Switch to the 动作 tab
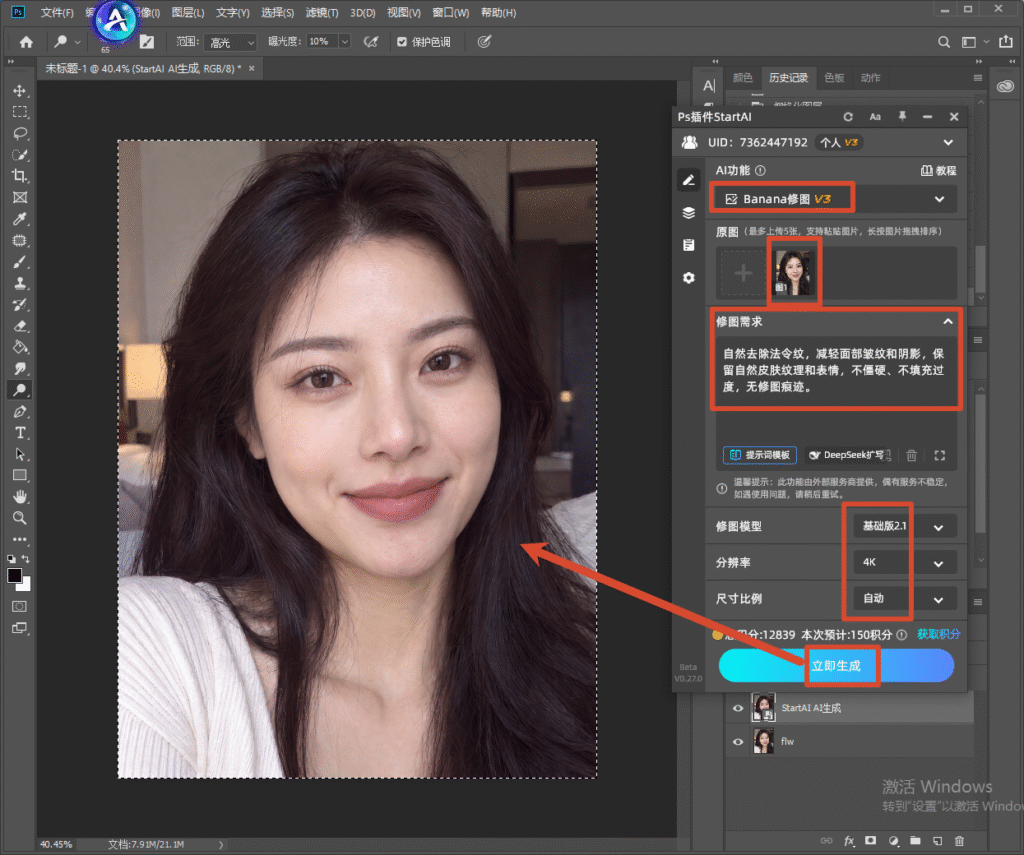Image resolution: width=1024 pixels, height=855 pixels. tap(871, 78)
